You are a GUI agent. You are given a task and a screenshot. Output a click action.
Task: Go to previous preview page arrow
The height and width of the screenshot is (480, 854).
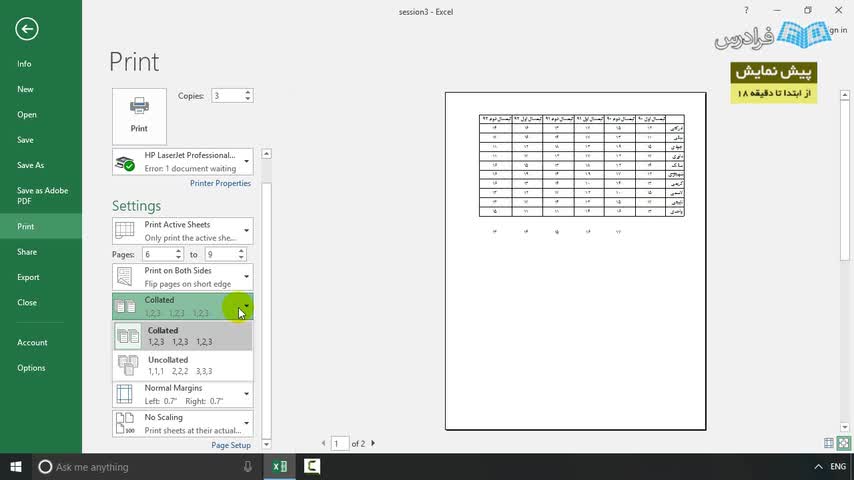coord(324,443)
